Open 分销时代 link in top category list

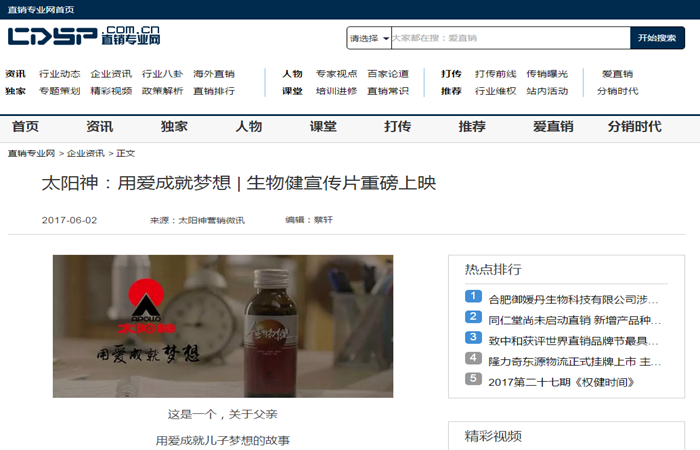point(617,91)
